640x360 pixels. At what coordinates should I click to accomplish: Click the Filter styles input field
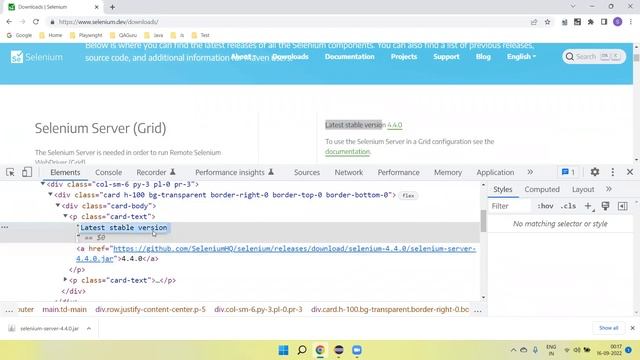point(510,206)
